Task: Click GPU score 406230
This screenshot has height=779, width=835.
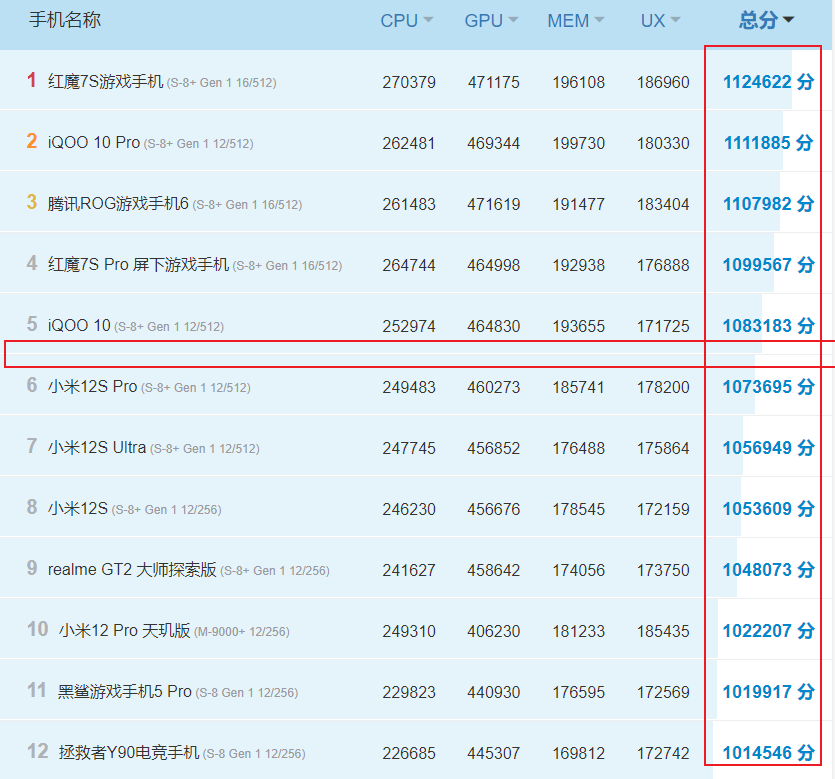Action: pos(494,631)
